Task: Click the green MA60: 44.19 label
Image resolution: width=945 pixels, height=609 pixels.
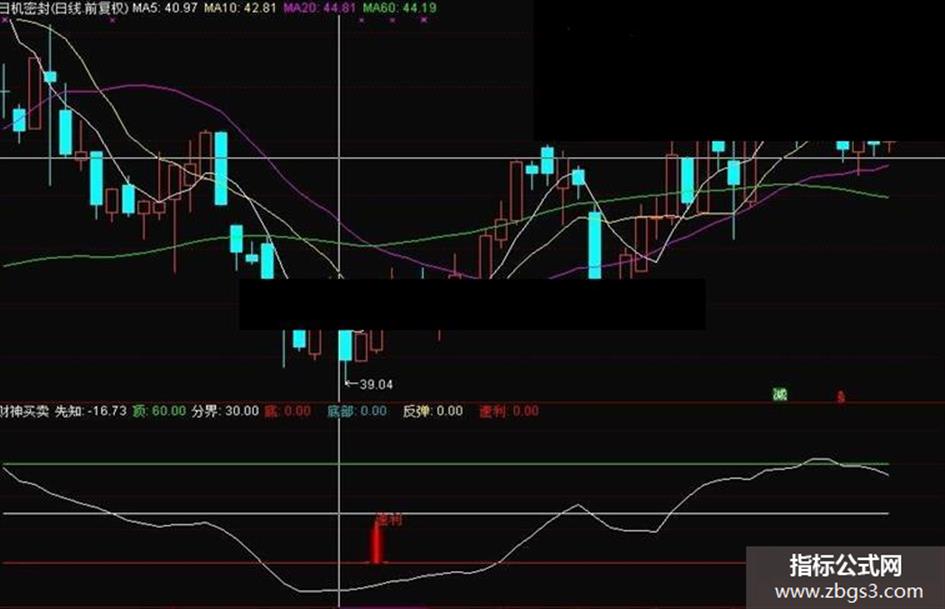Action: click(x=400, y=8)
